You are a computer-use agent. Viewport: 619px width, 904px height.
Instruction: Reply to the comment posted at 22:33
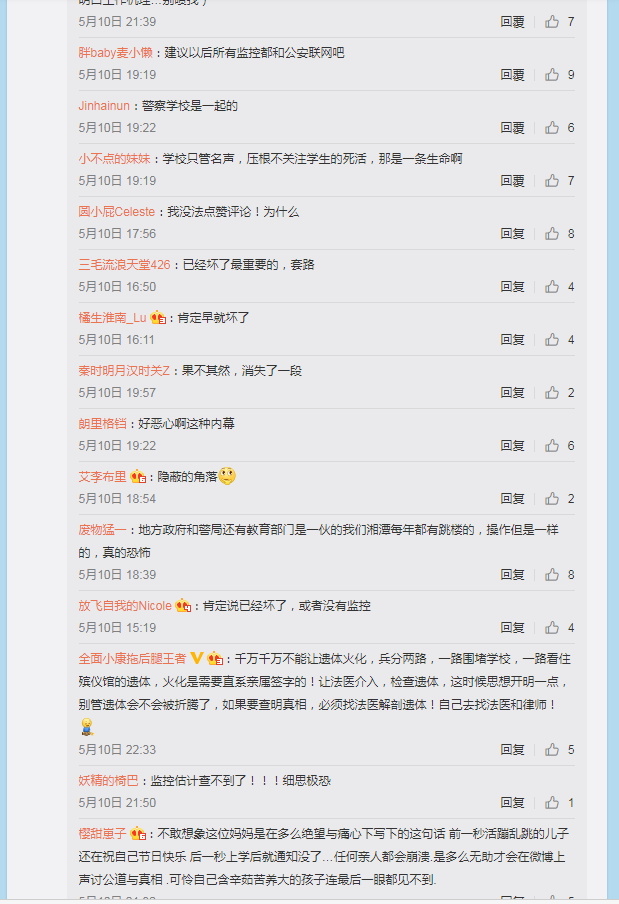click(512, 749)
